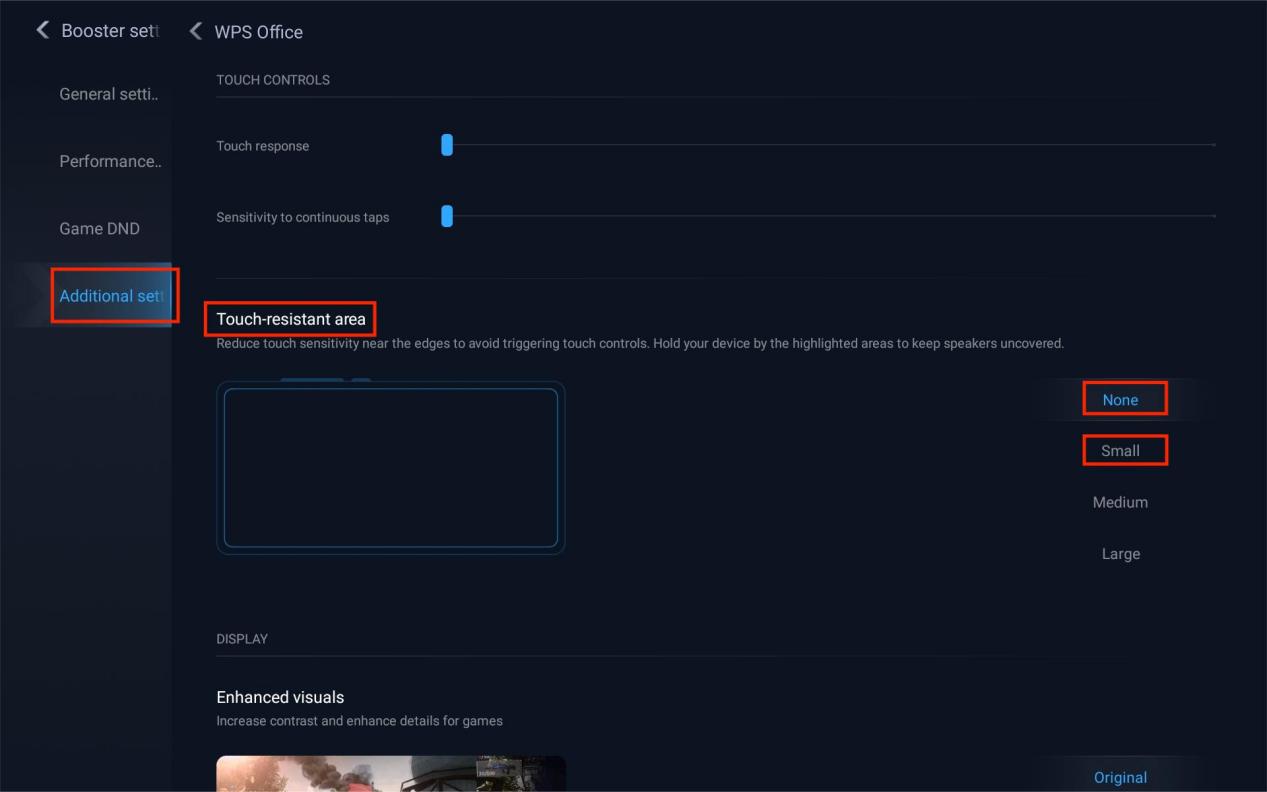Click the Sensitivity to continuous taps slider handle
1267x792 pixels.
447,216
